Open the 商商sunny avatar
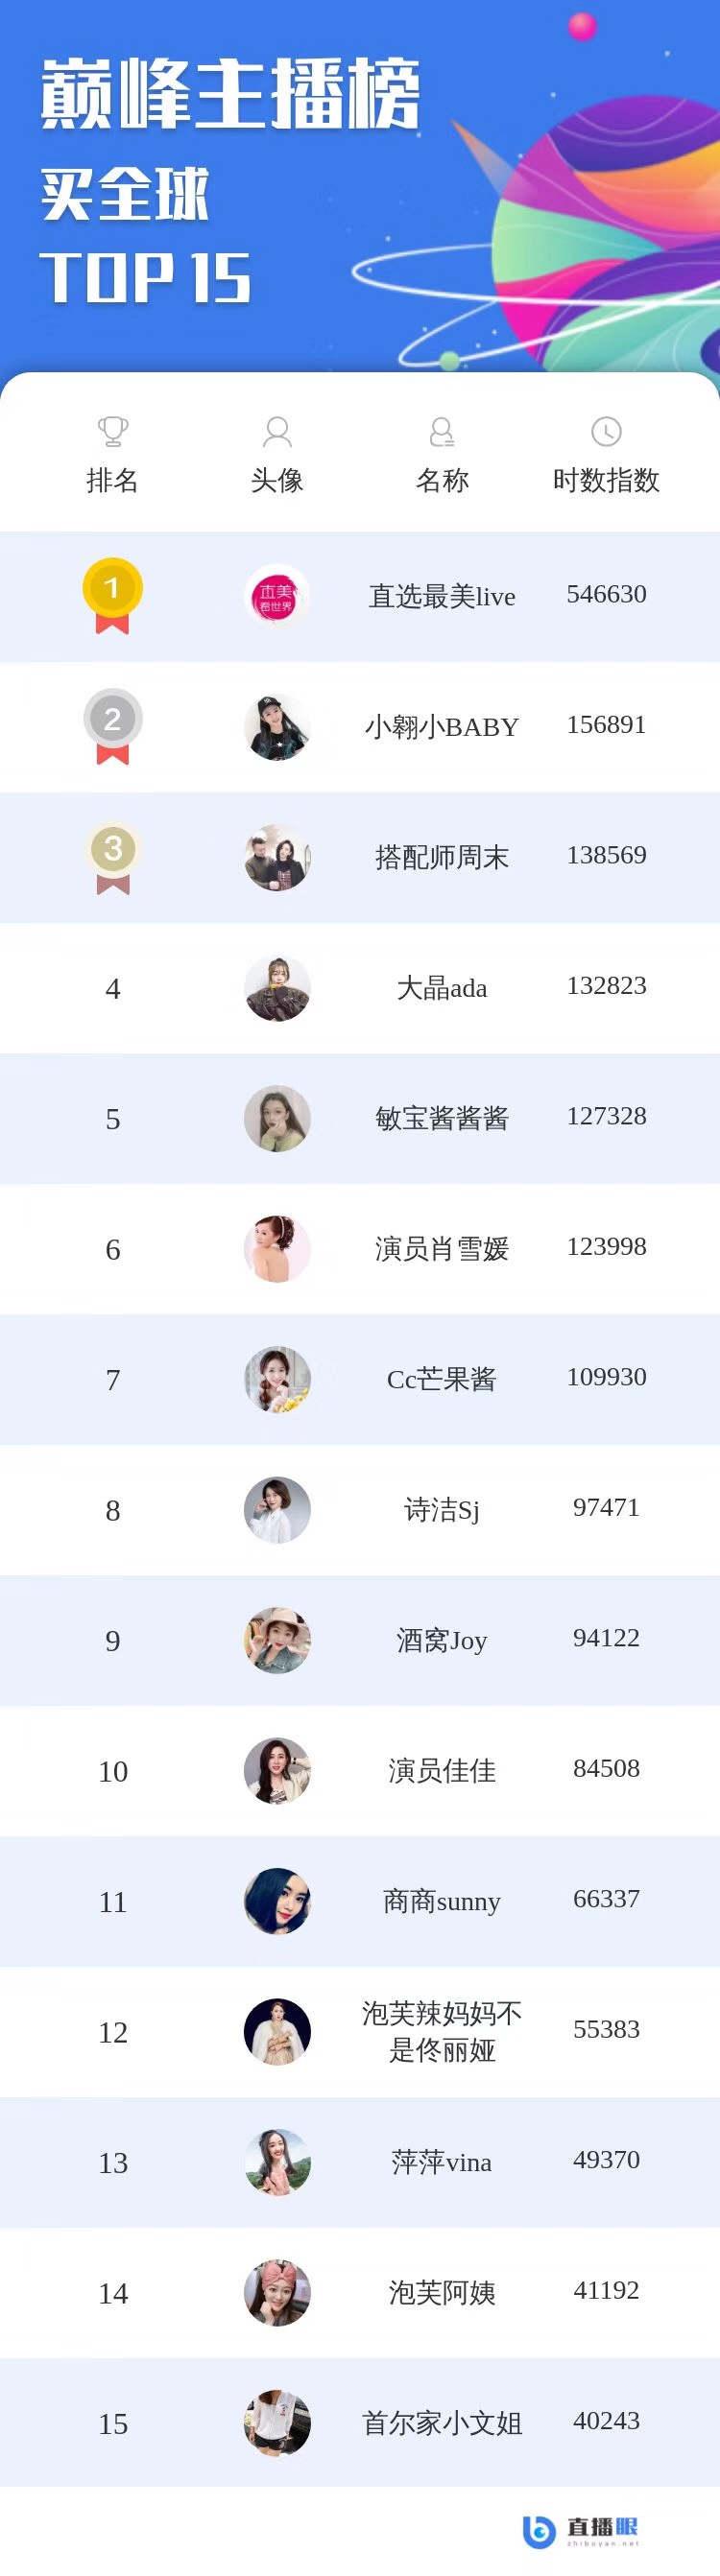Image resolution: width=720 pixels, height=2576 pixels. [277, 1901]
